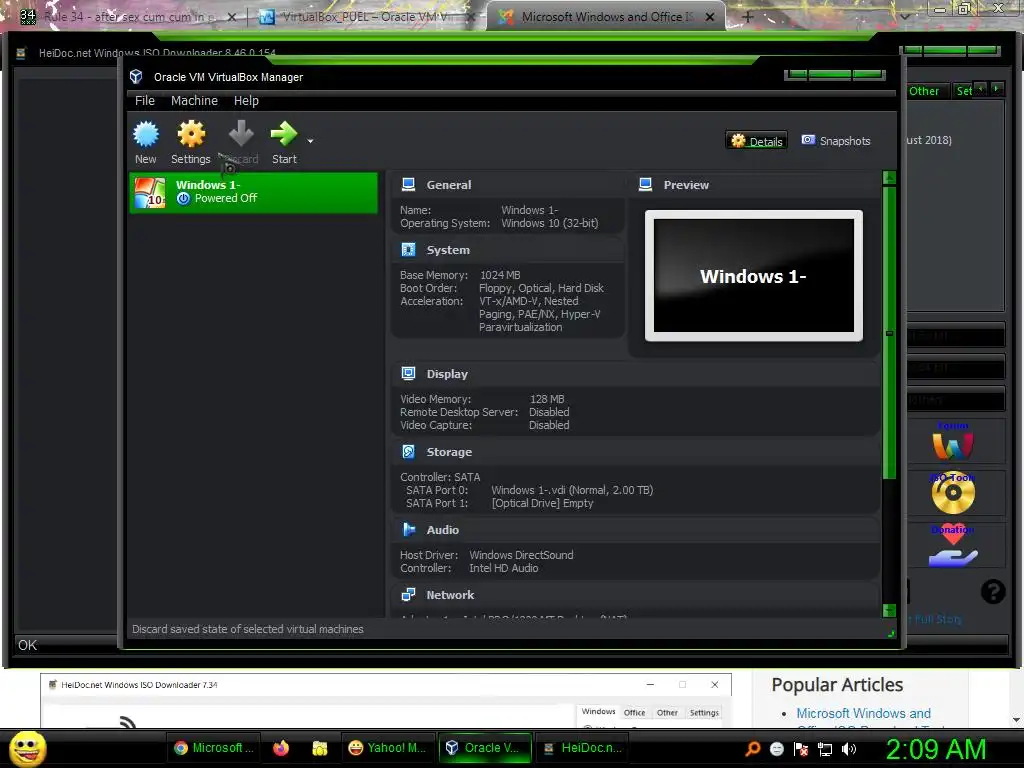Click the Audio section speaker icon
The width and height of the screenshot is (1024, 768).
408,530
